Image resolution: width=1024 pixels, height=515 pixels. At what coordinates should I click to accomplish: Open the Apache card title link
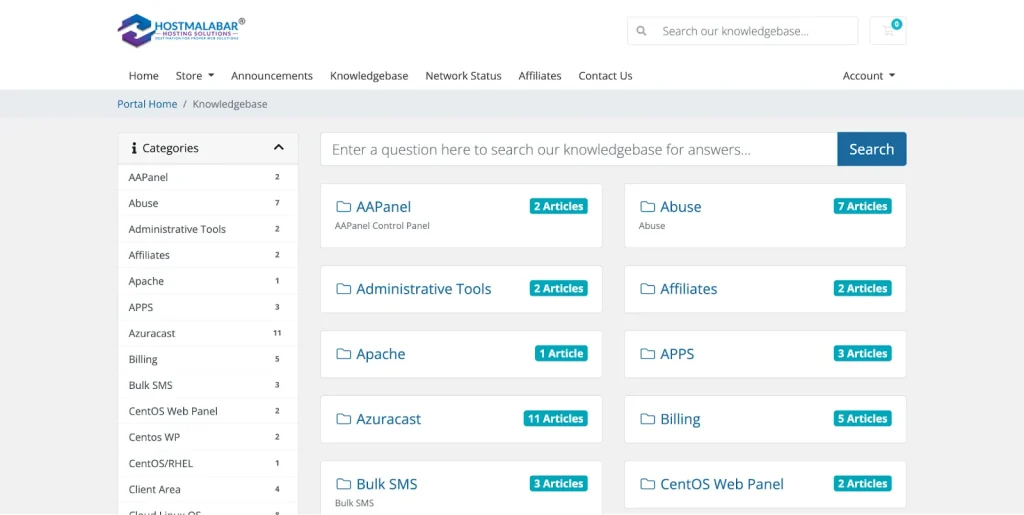pos(381,354)
